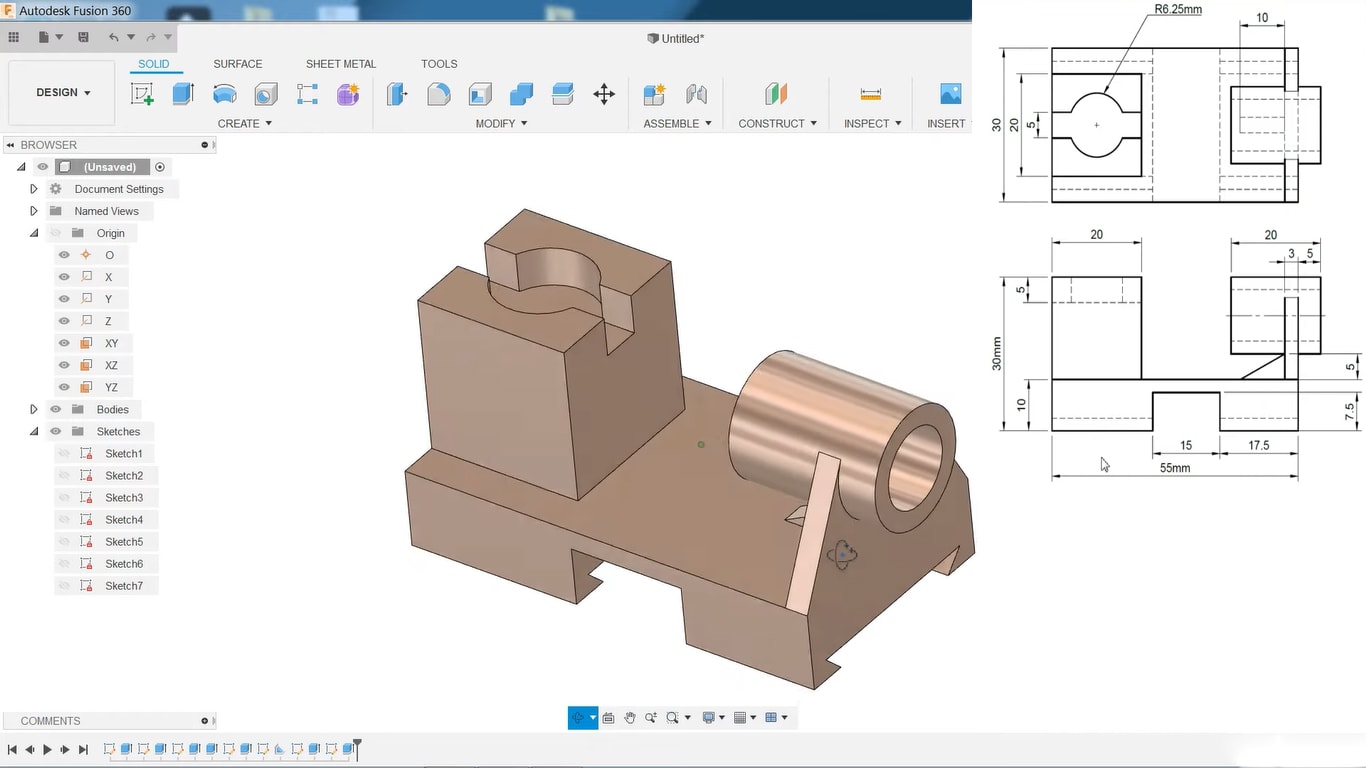Image resolution: width=1366 pixels, height=768 pixels.
Task: Expand the Document Settings node
Action: [x=33, y=189]
